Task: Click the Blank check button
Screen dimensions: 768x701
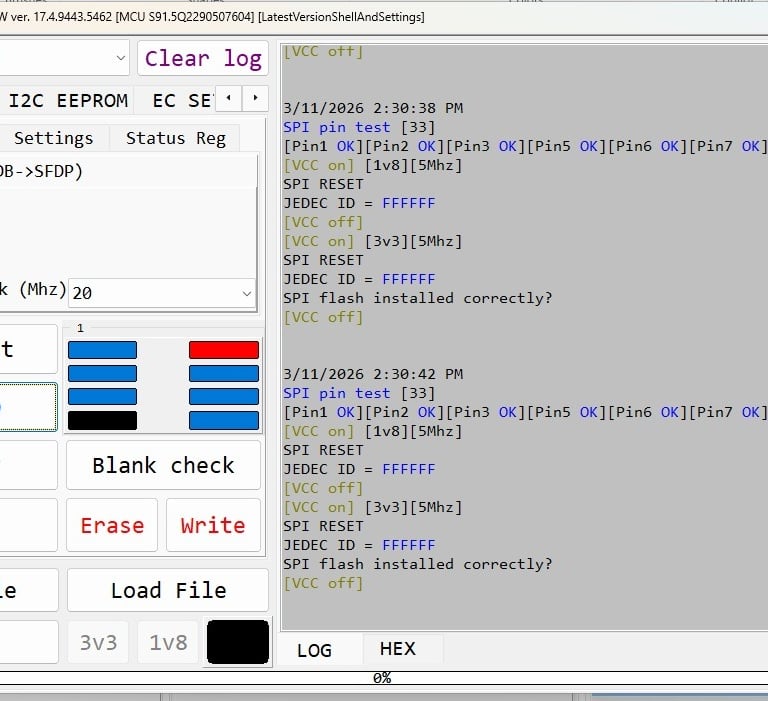Action: point(164,465)
